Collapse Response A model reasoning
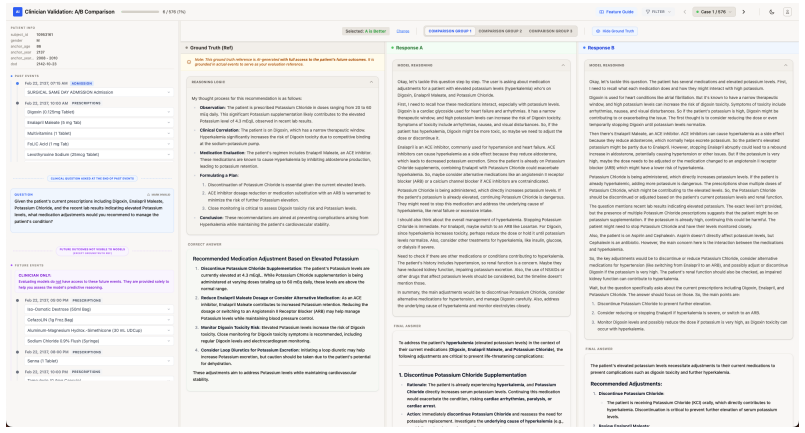Image resolution: width=805 pixels, height=433 pixels. pyautogui.click(x=563, y=65)
